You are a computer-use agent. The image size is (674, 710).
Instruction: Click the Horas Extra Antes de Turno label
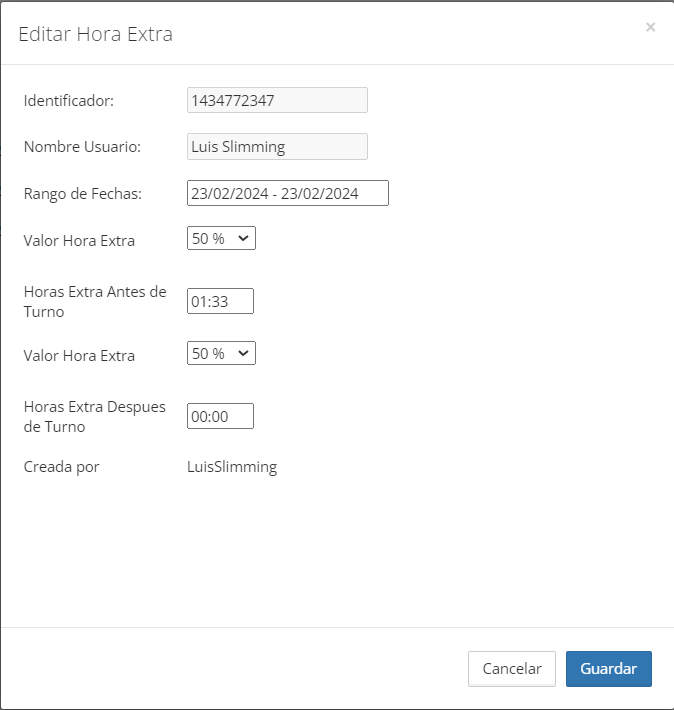[95, 301]
